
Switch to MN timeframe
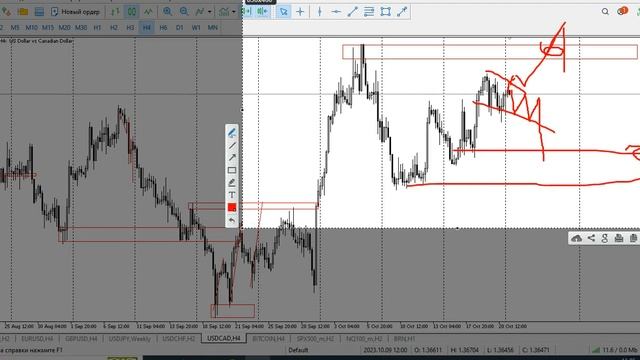(x=213, y=28)
